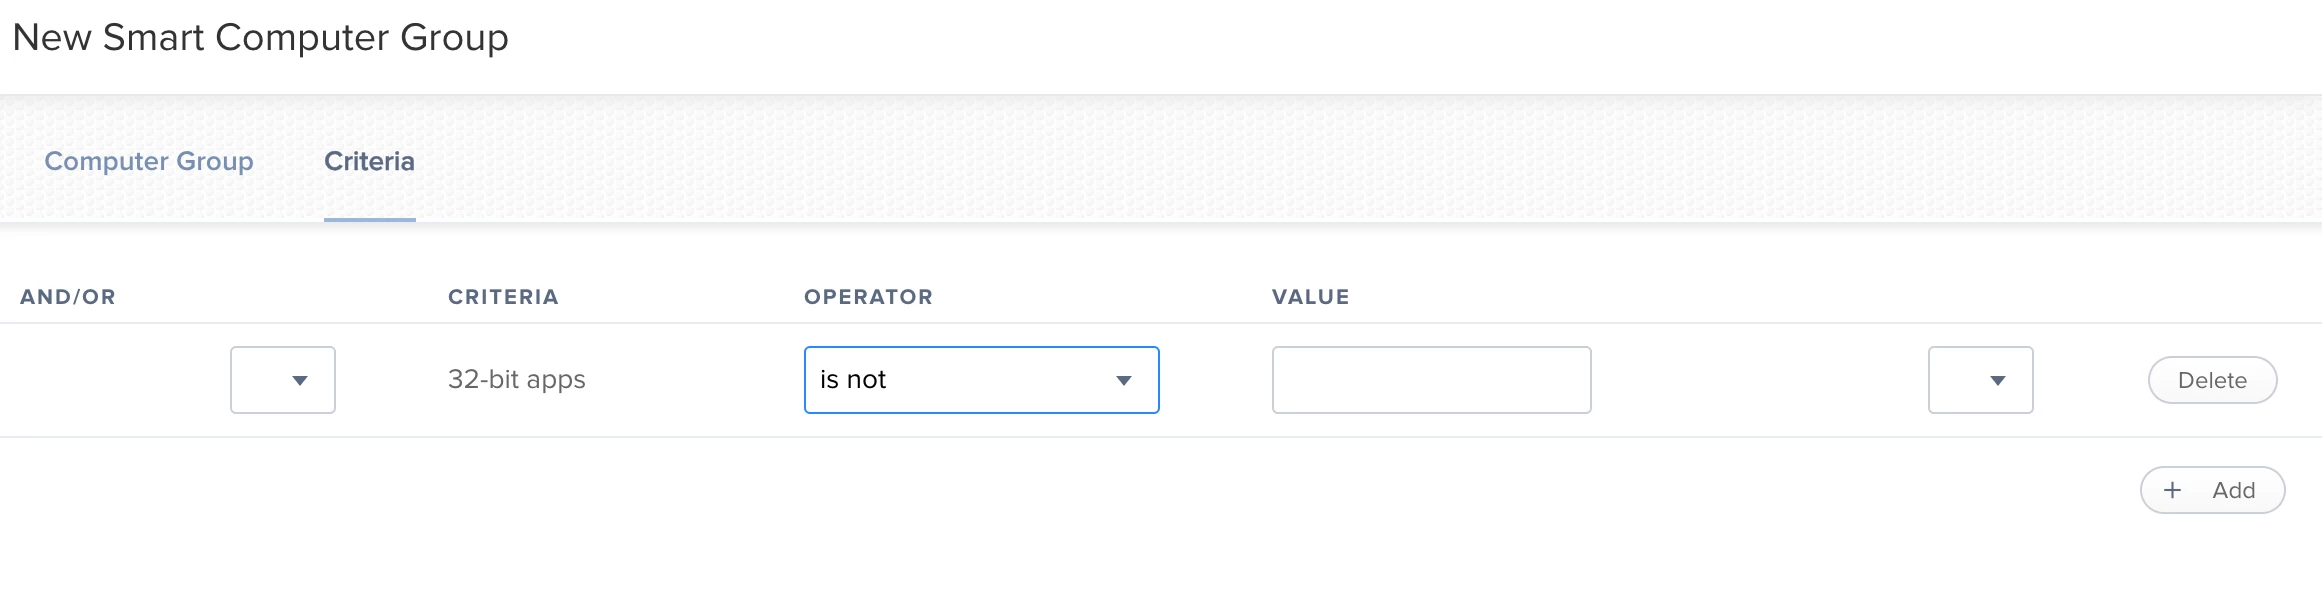Click the VALUE column header

1311,297
